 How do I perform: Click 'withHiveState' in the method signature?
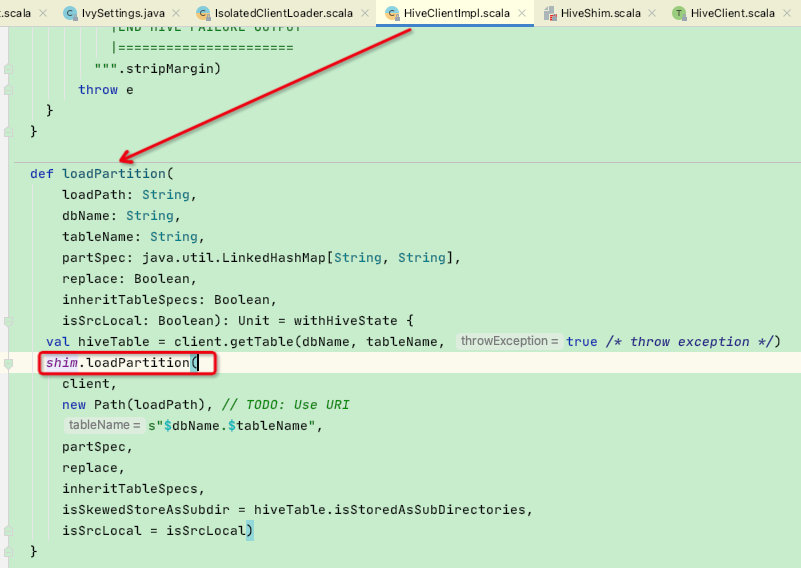click(345, 321)
